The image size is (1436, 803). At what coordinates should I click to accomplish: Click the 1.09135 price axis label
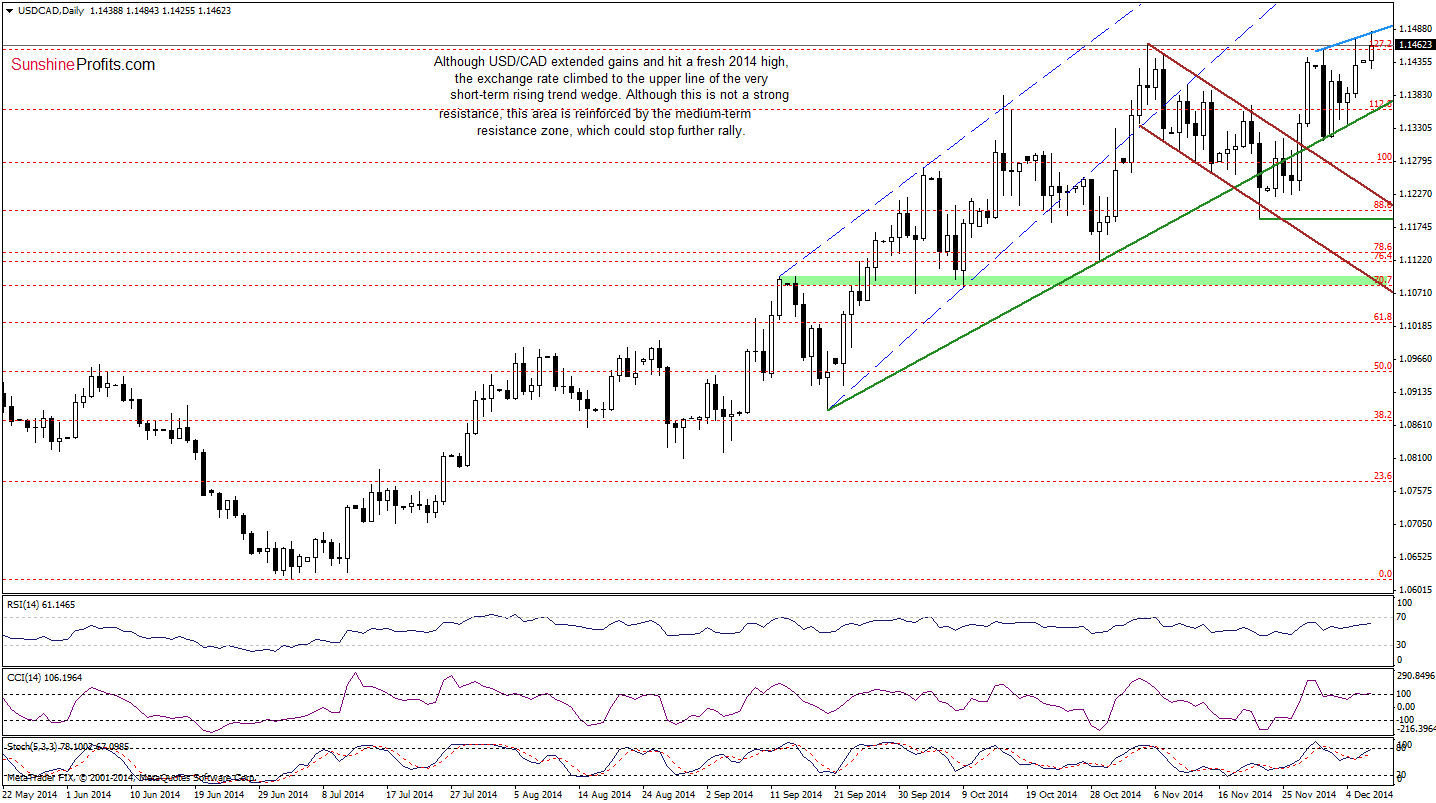click(x=1415, y=392)
